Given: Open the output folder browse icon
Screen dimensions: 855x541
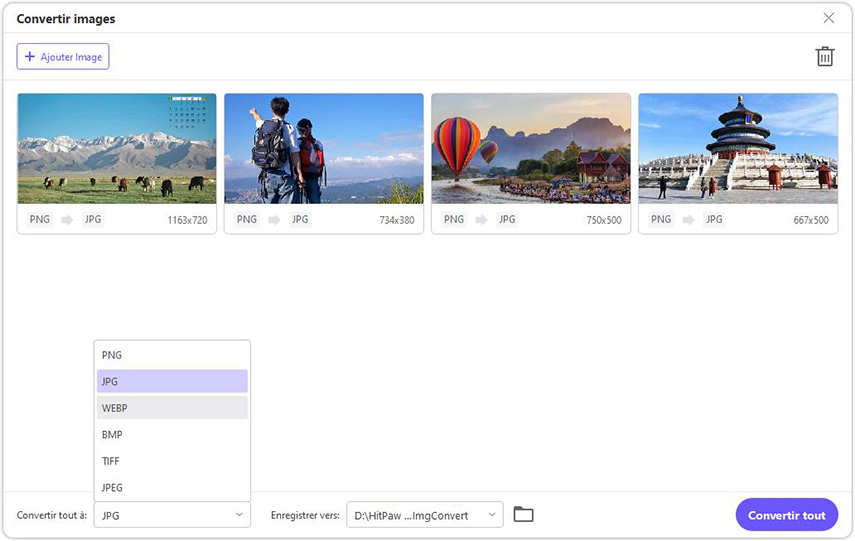Looking at the screenshot, I should (x=523, y=514).
